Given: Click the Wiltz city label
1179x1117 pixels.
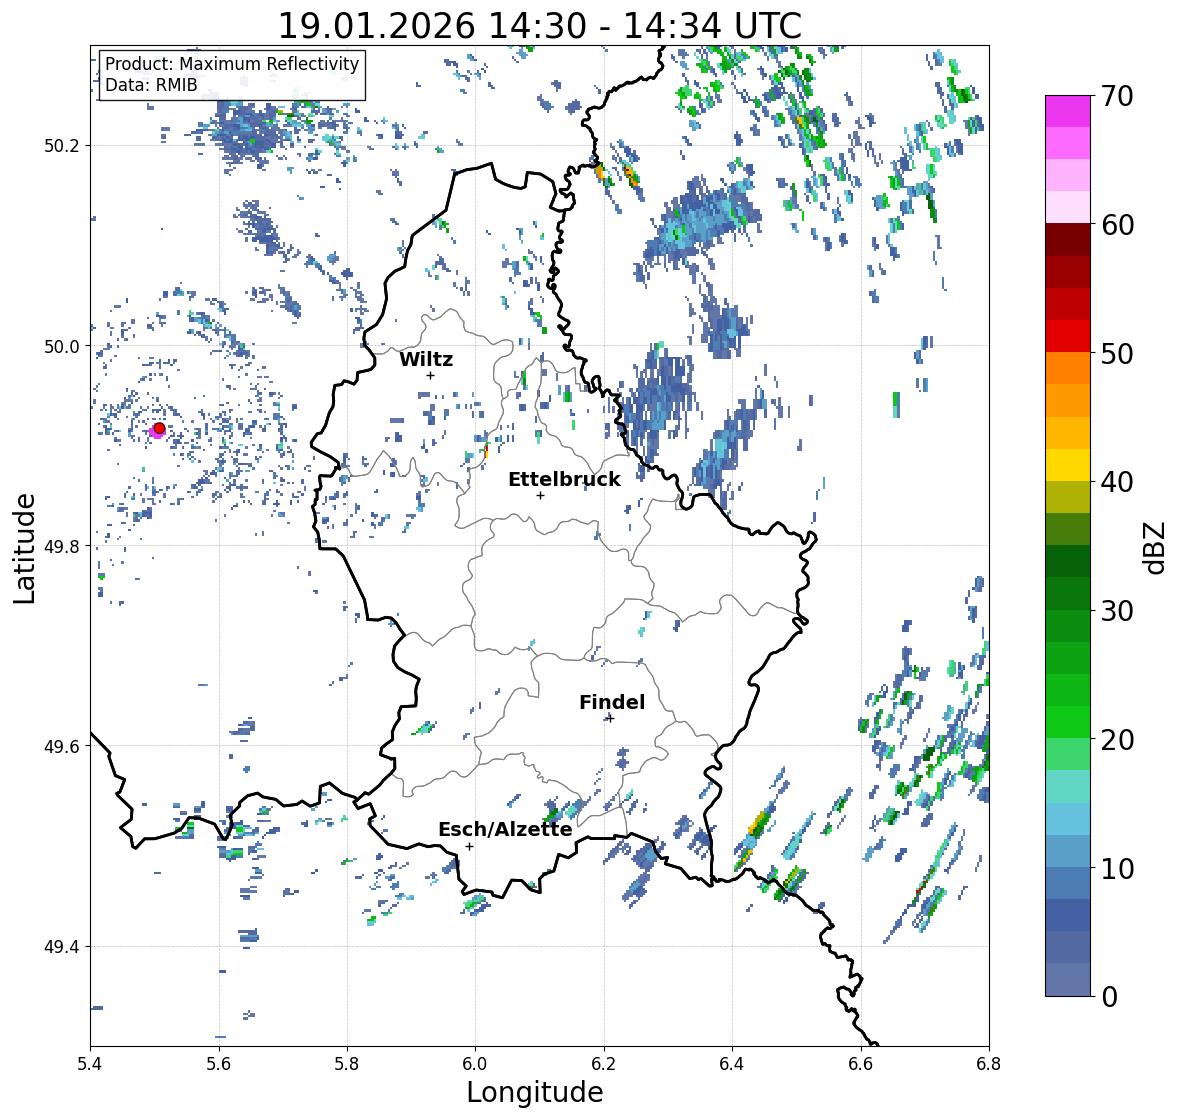Looking at the screenshot, I should pos(426,359).
